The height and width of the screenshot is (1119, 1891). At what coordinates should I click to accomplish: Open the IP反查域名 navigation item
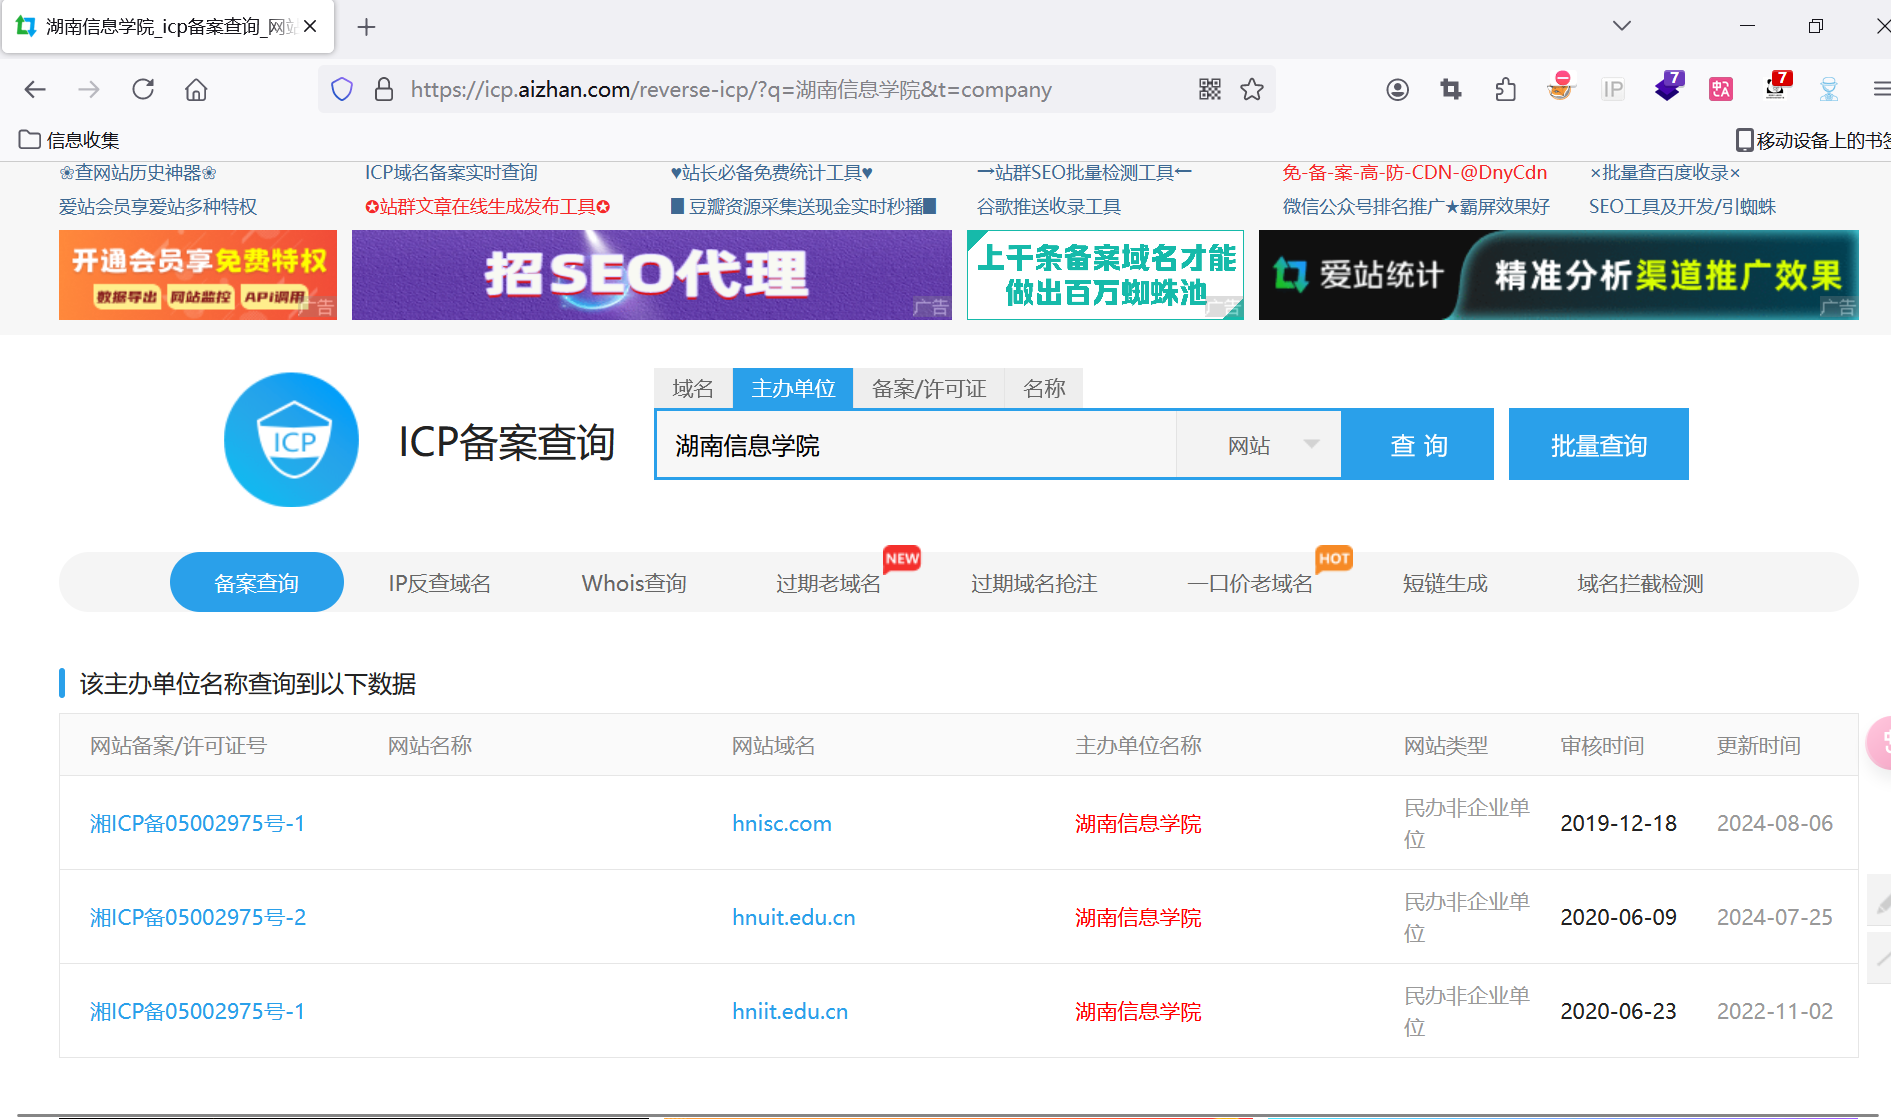tap(439, 583)
